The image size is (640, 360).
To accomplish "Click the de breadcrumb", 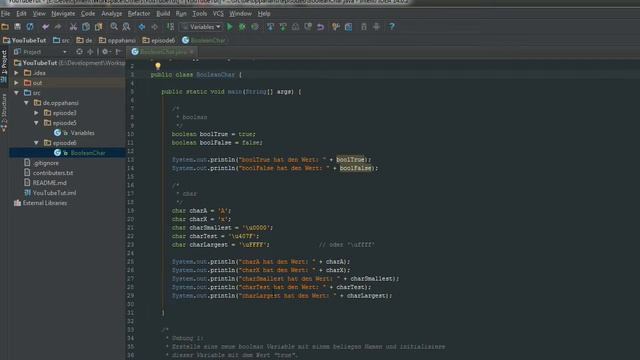I will pyautogui.click(x=84, y=40).
